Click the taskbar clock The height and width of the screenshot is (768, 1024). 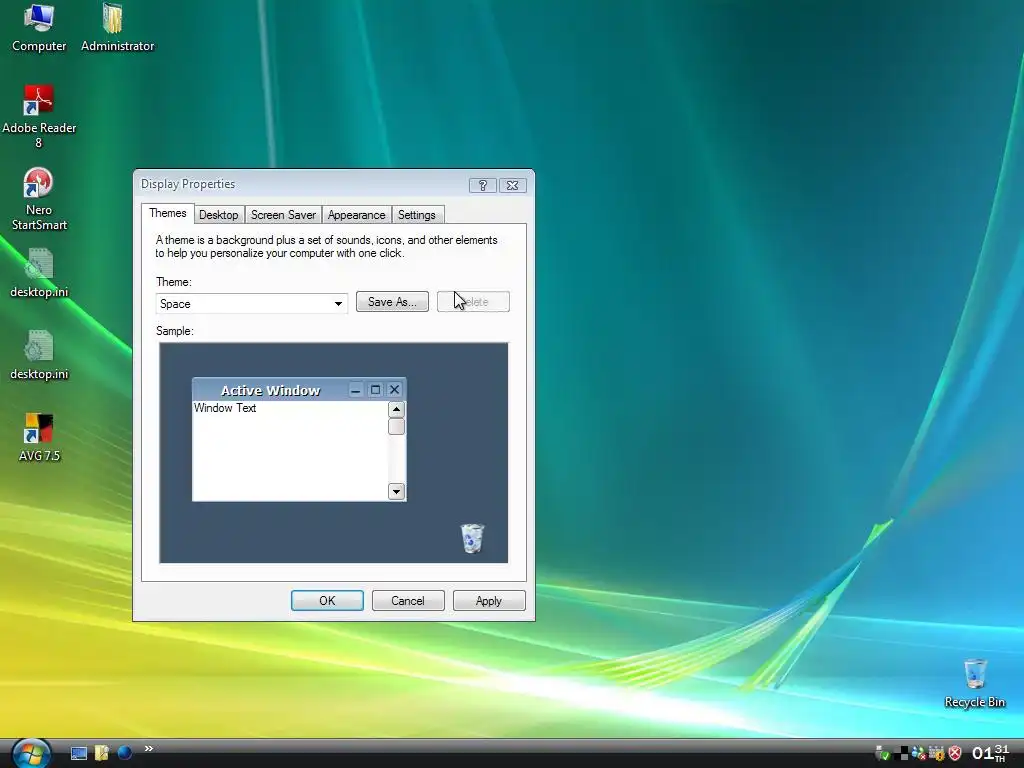coord(990,753)
